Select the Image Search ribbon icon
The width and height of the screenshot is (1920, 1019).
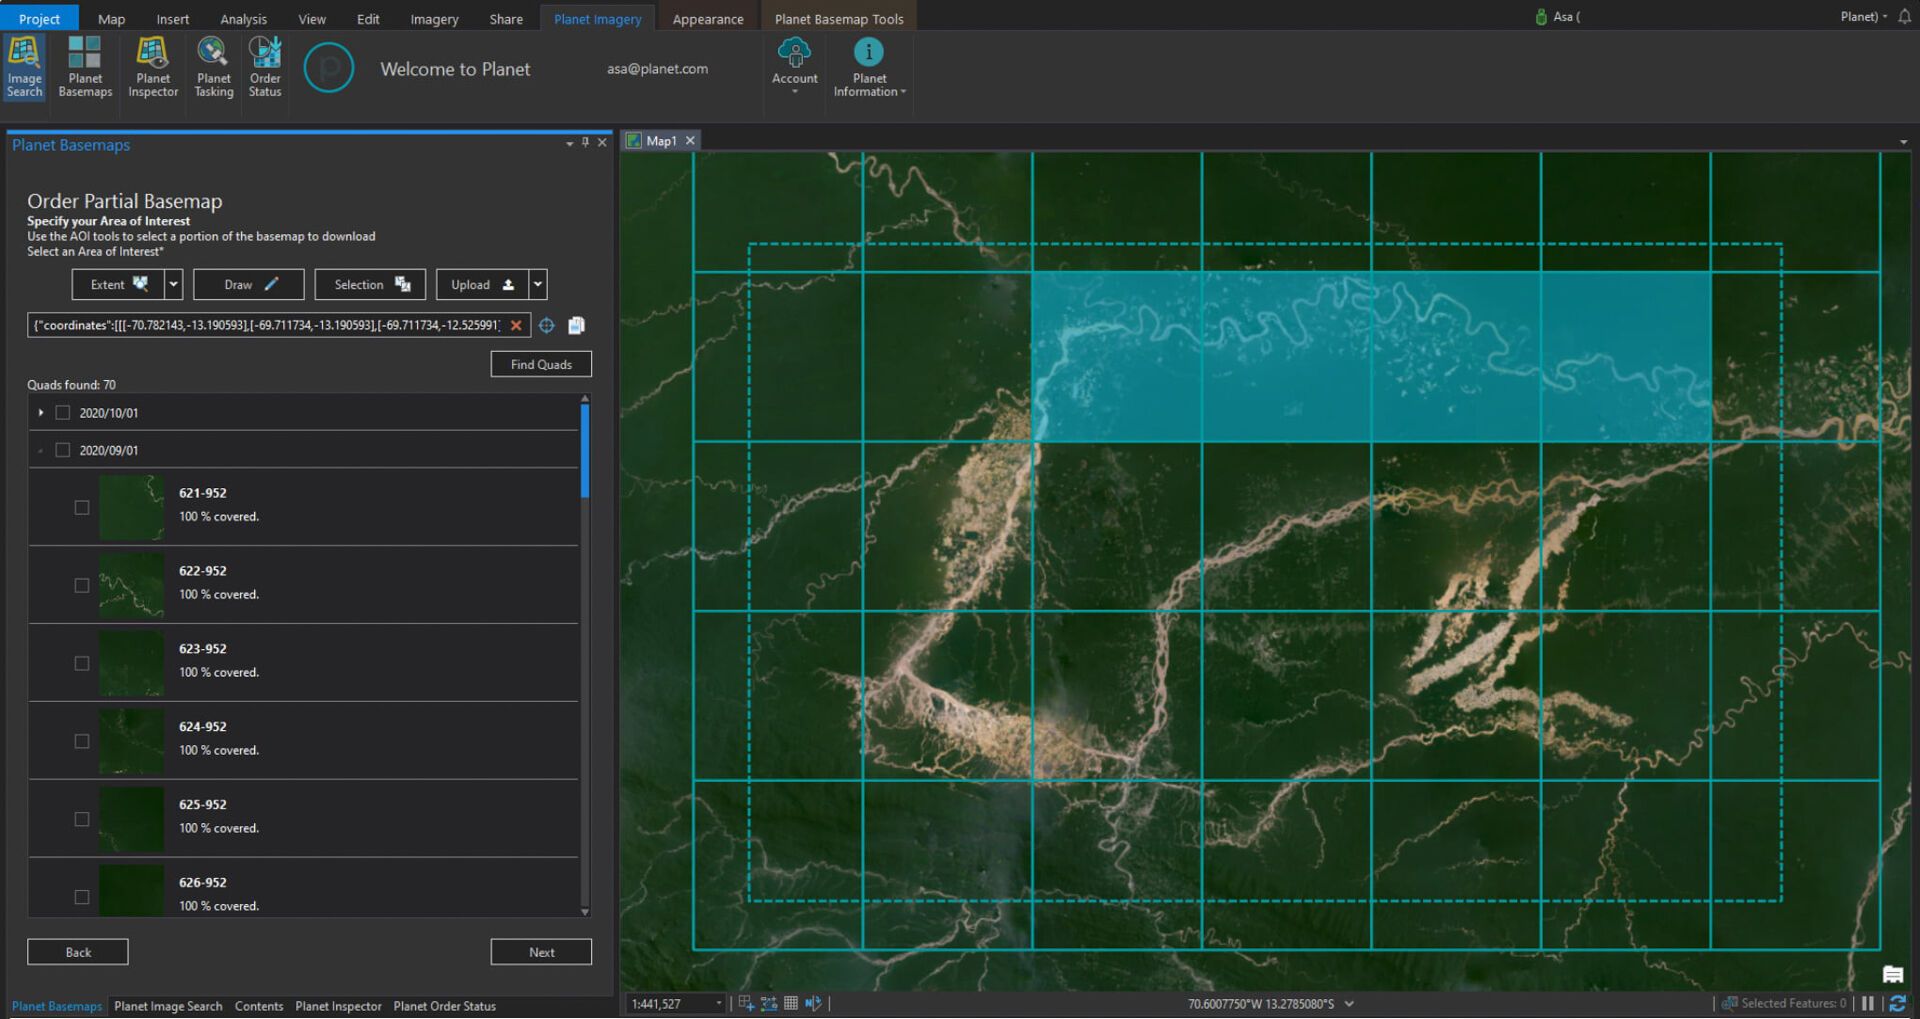[24, 68]
